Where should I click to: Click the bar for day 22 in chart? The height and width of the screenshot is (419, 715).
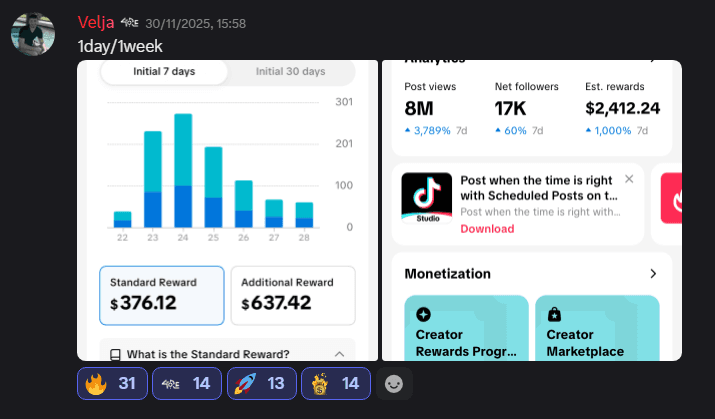[122, 219]
